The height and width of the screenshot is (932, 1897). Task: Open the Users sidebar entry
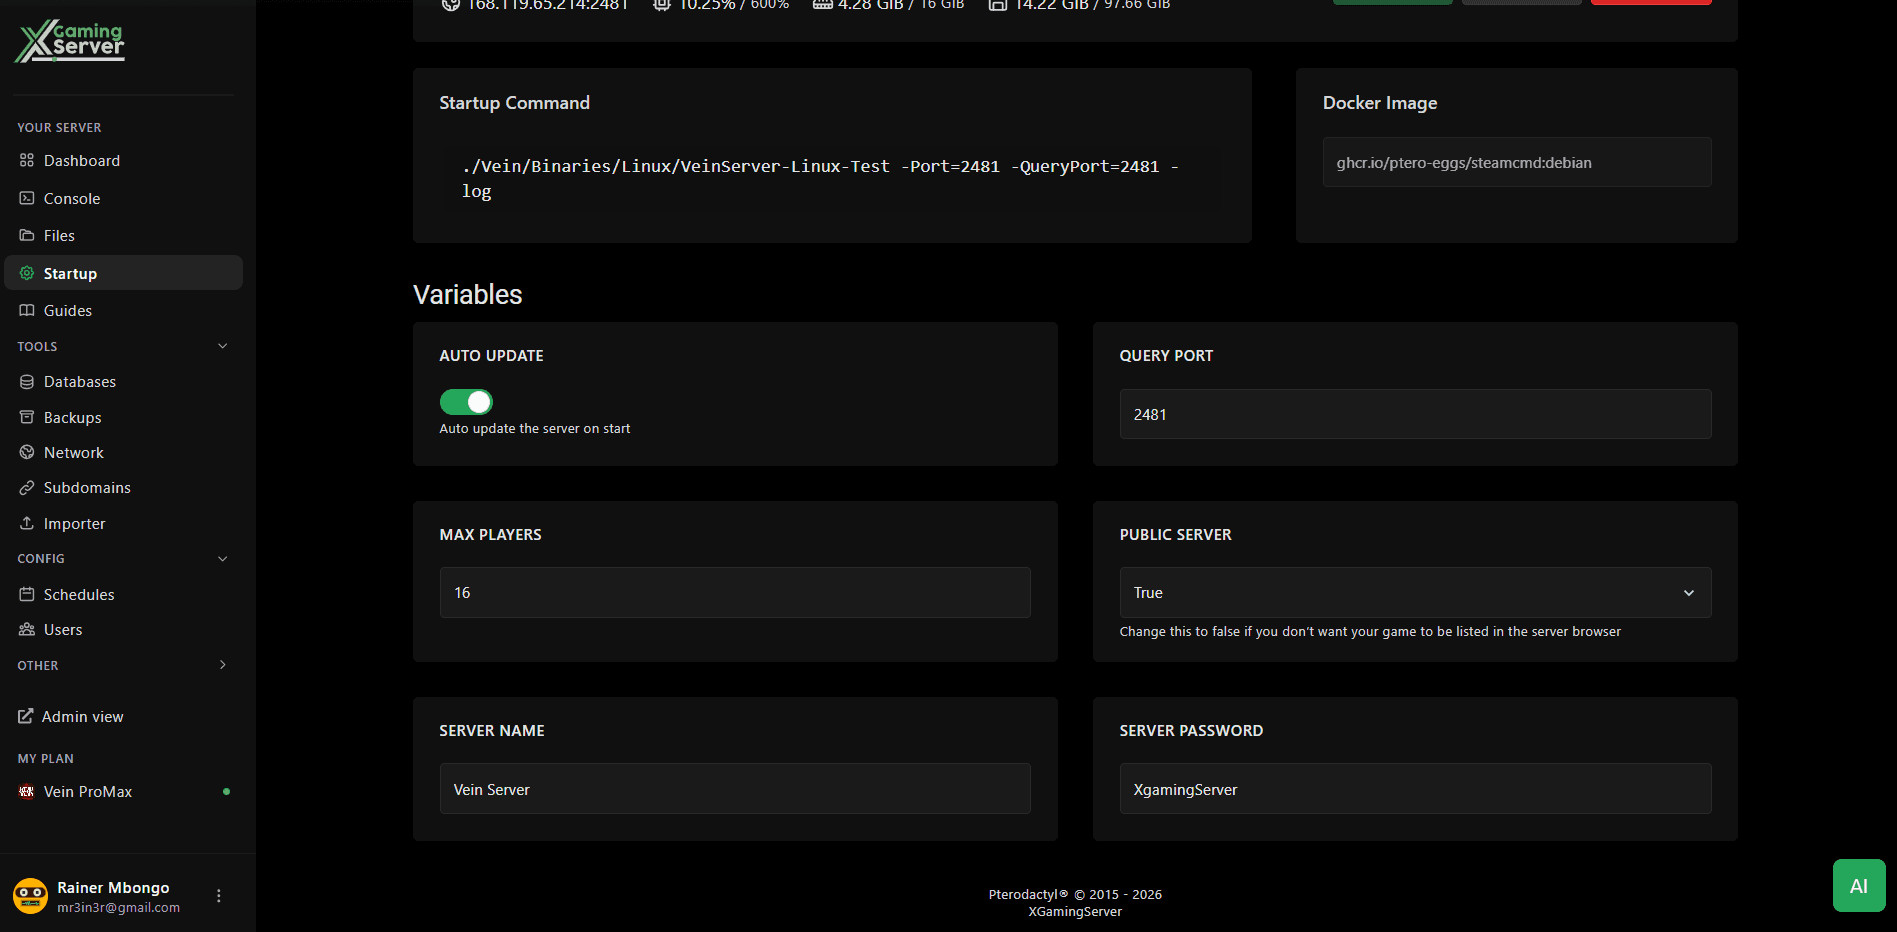63,629
